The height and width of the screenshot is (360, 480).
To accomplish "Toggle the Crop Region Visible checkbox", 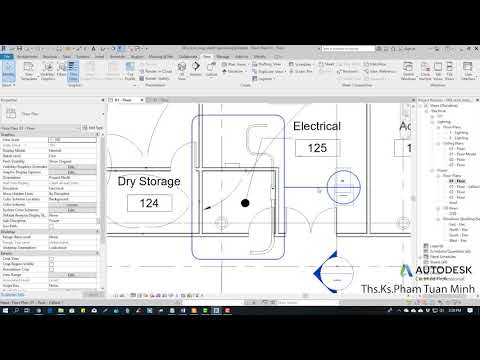I will 51,264.
